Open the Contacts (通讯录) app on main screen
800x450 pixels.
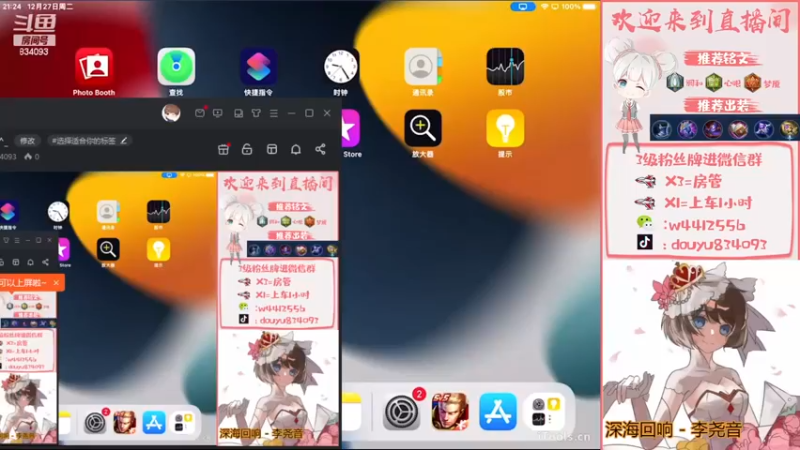tap(423, 67)
